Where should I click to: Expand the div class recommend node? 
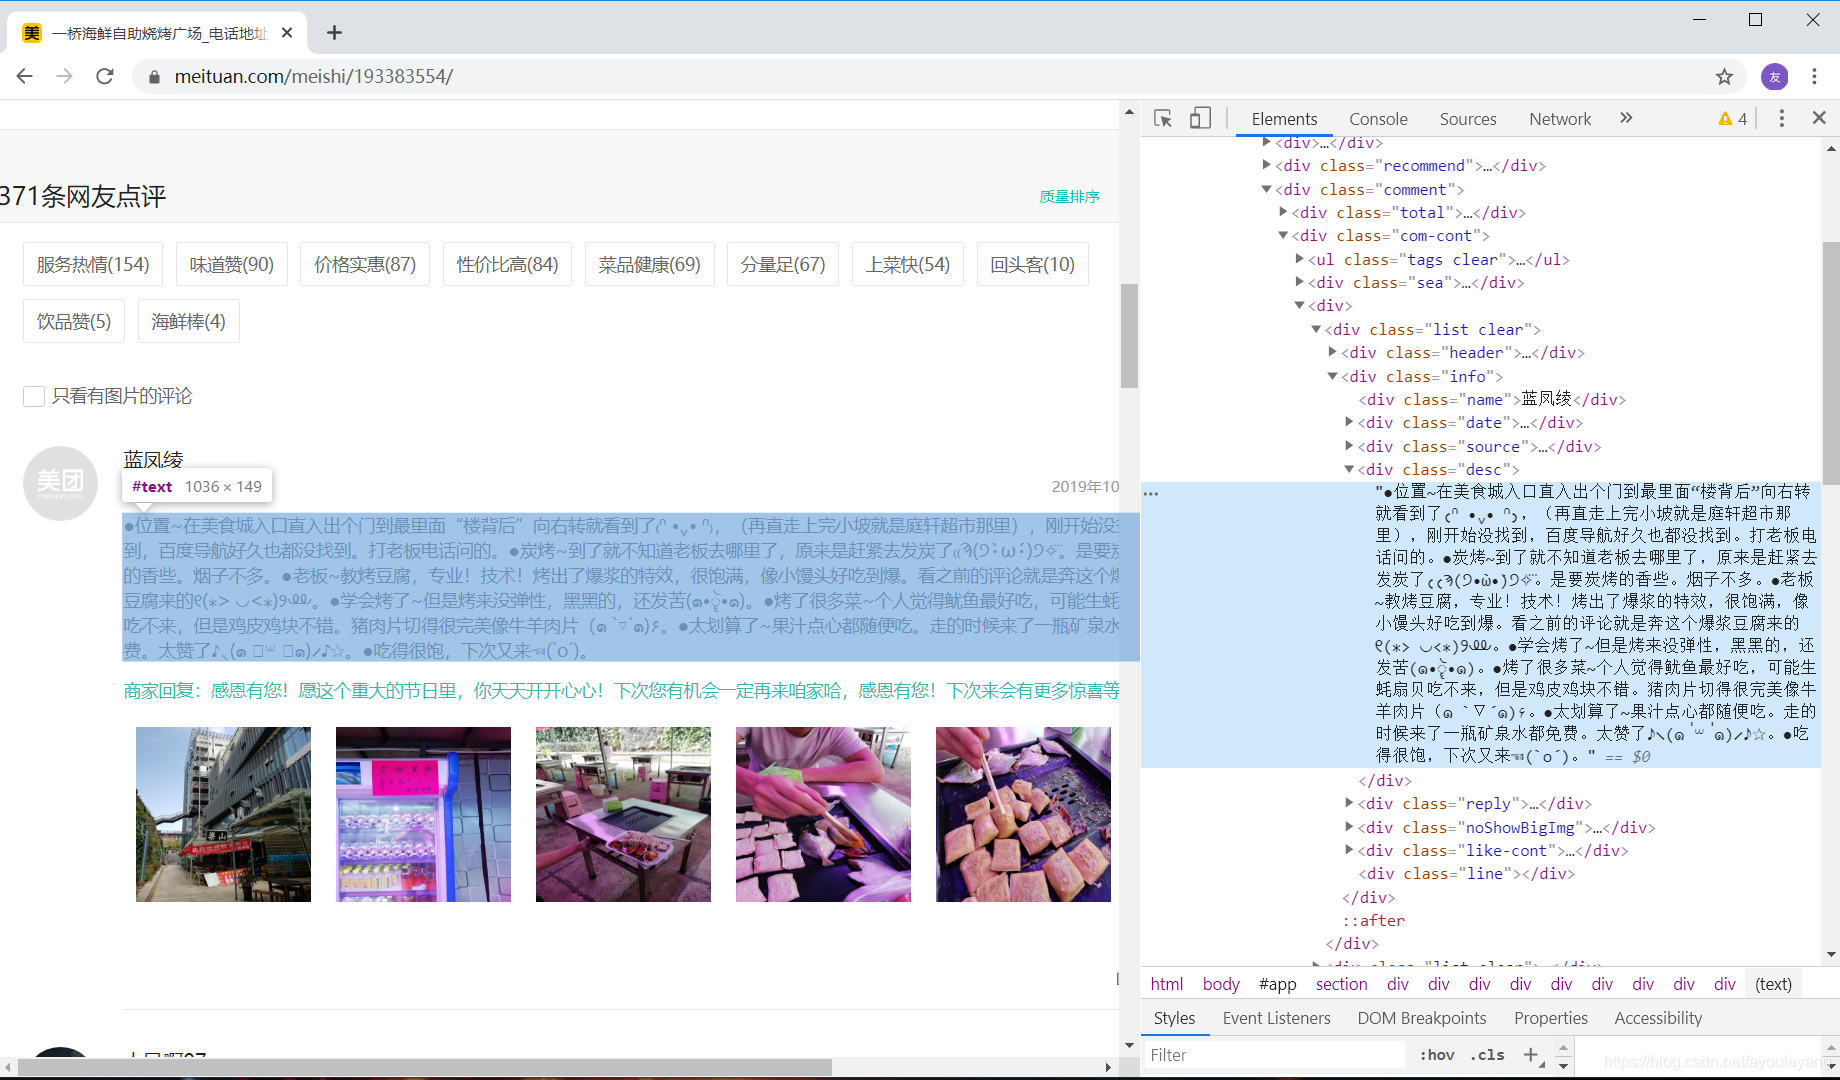(1266, 165)
